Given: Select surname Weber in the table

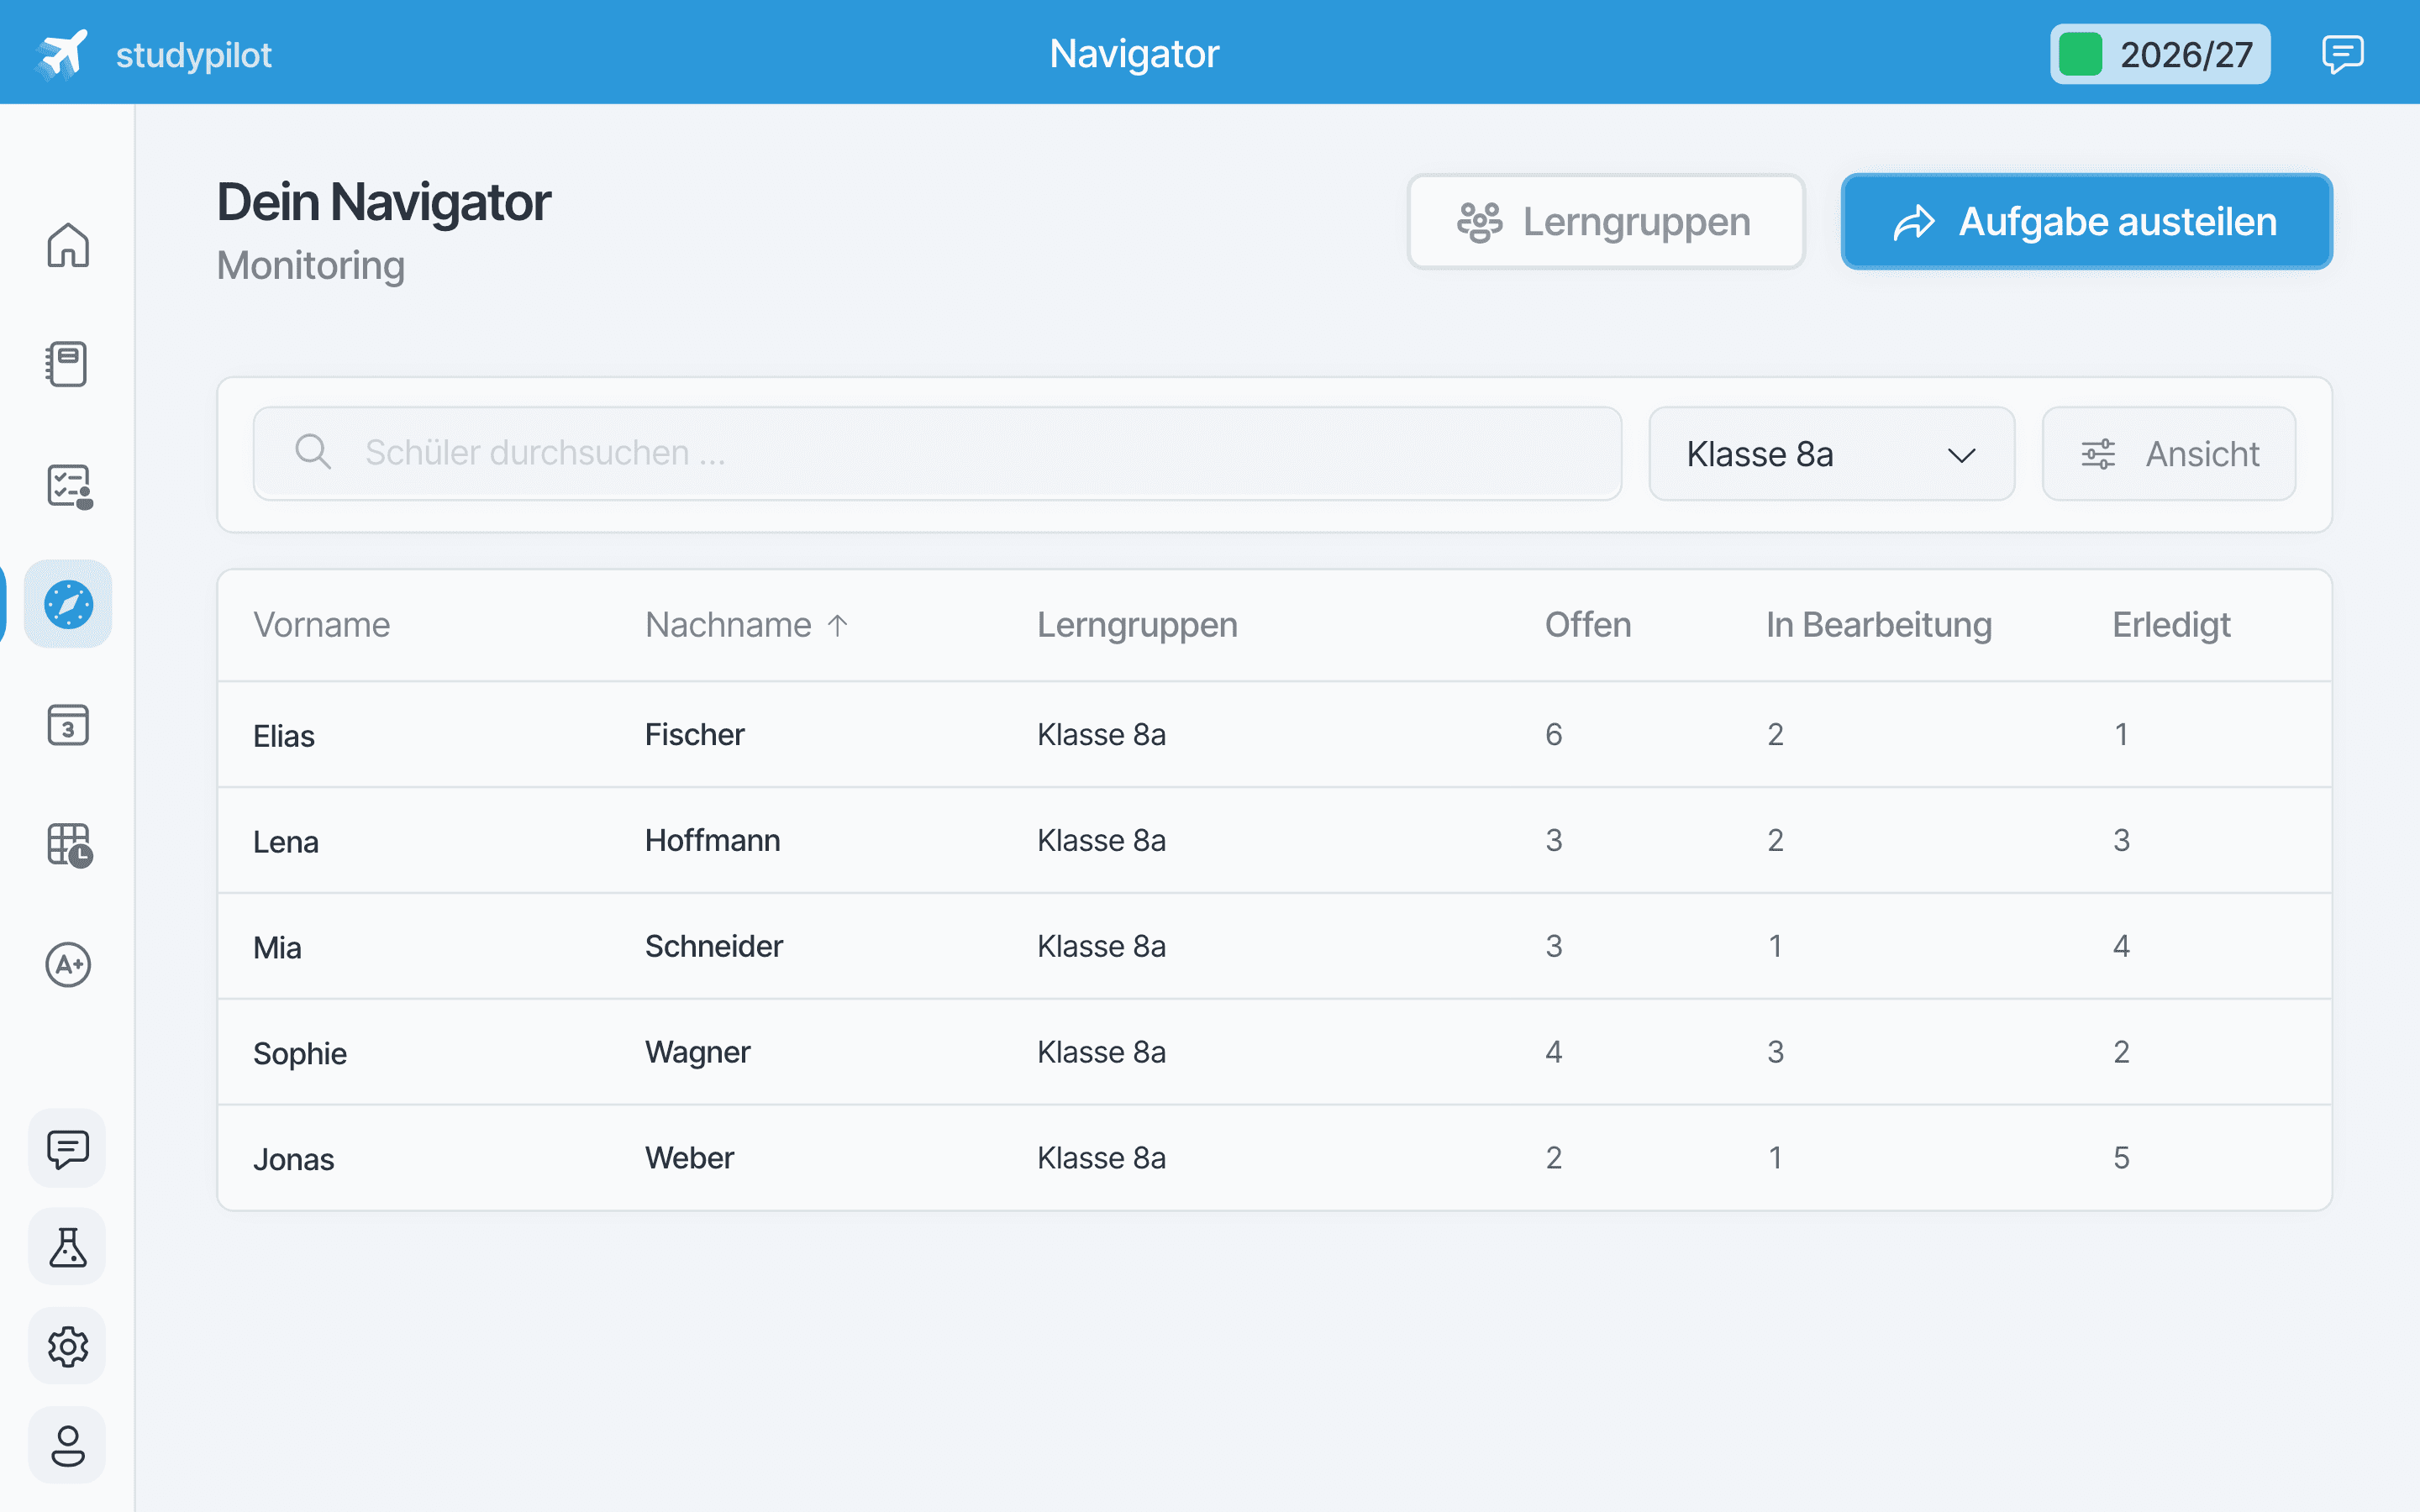Looking at the screenshot, I should coord(689,1158).
